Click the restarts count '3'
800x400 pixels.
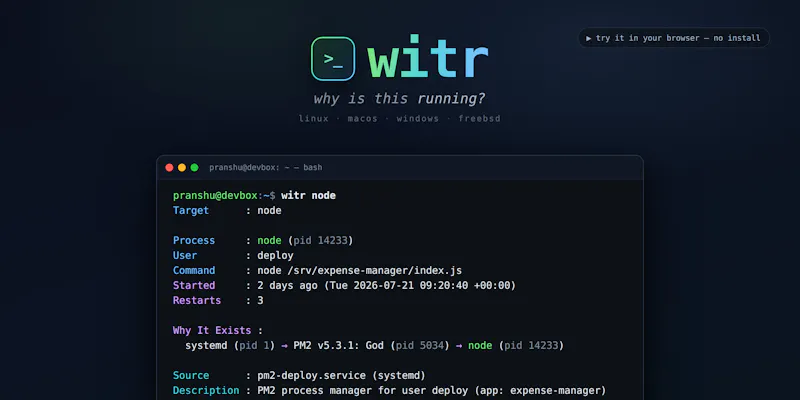[x=260, y=301]
